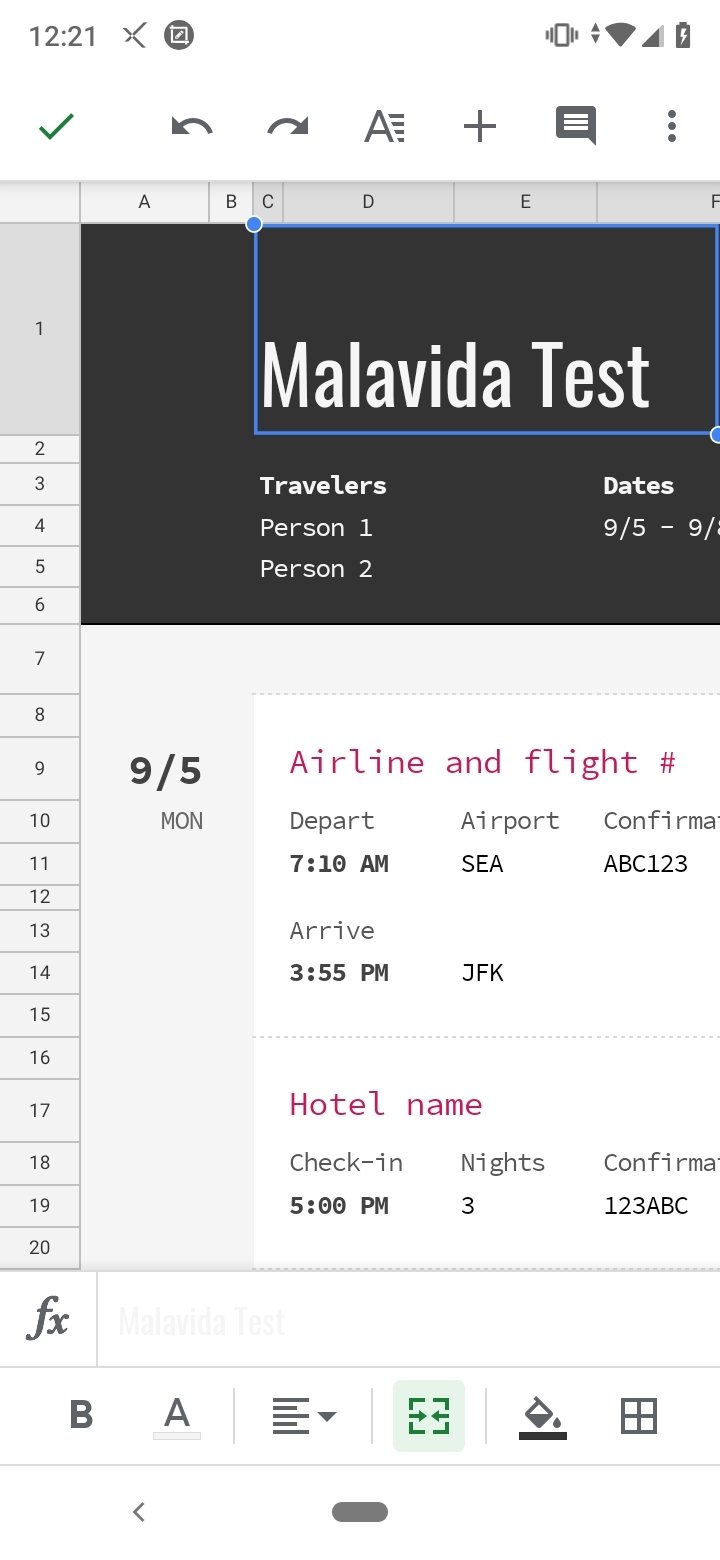This screenshot has height=1560, width=720.
Task: Undo the last action
Action: click(191, 127)
